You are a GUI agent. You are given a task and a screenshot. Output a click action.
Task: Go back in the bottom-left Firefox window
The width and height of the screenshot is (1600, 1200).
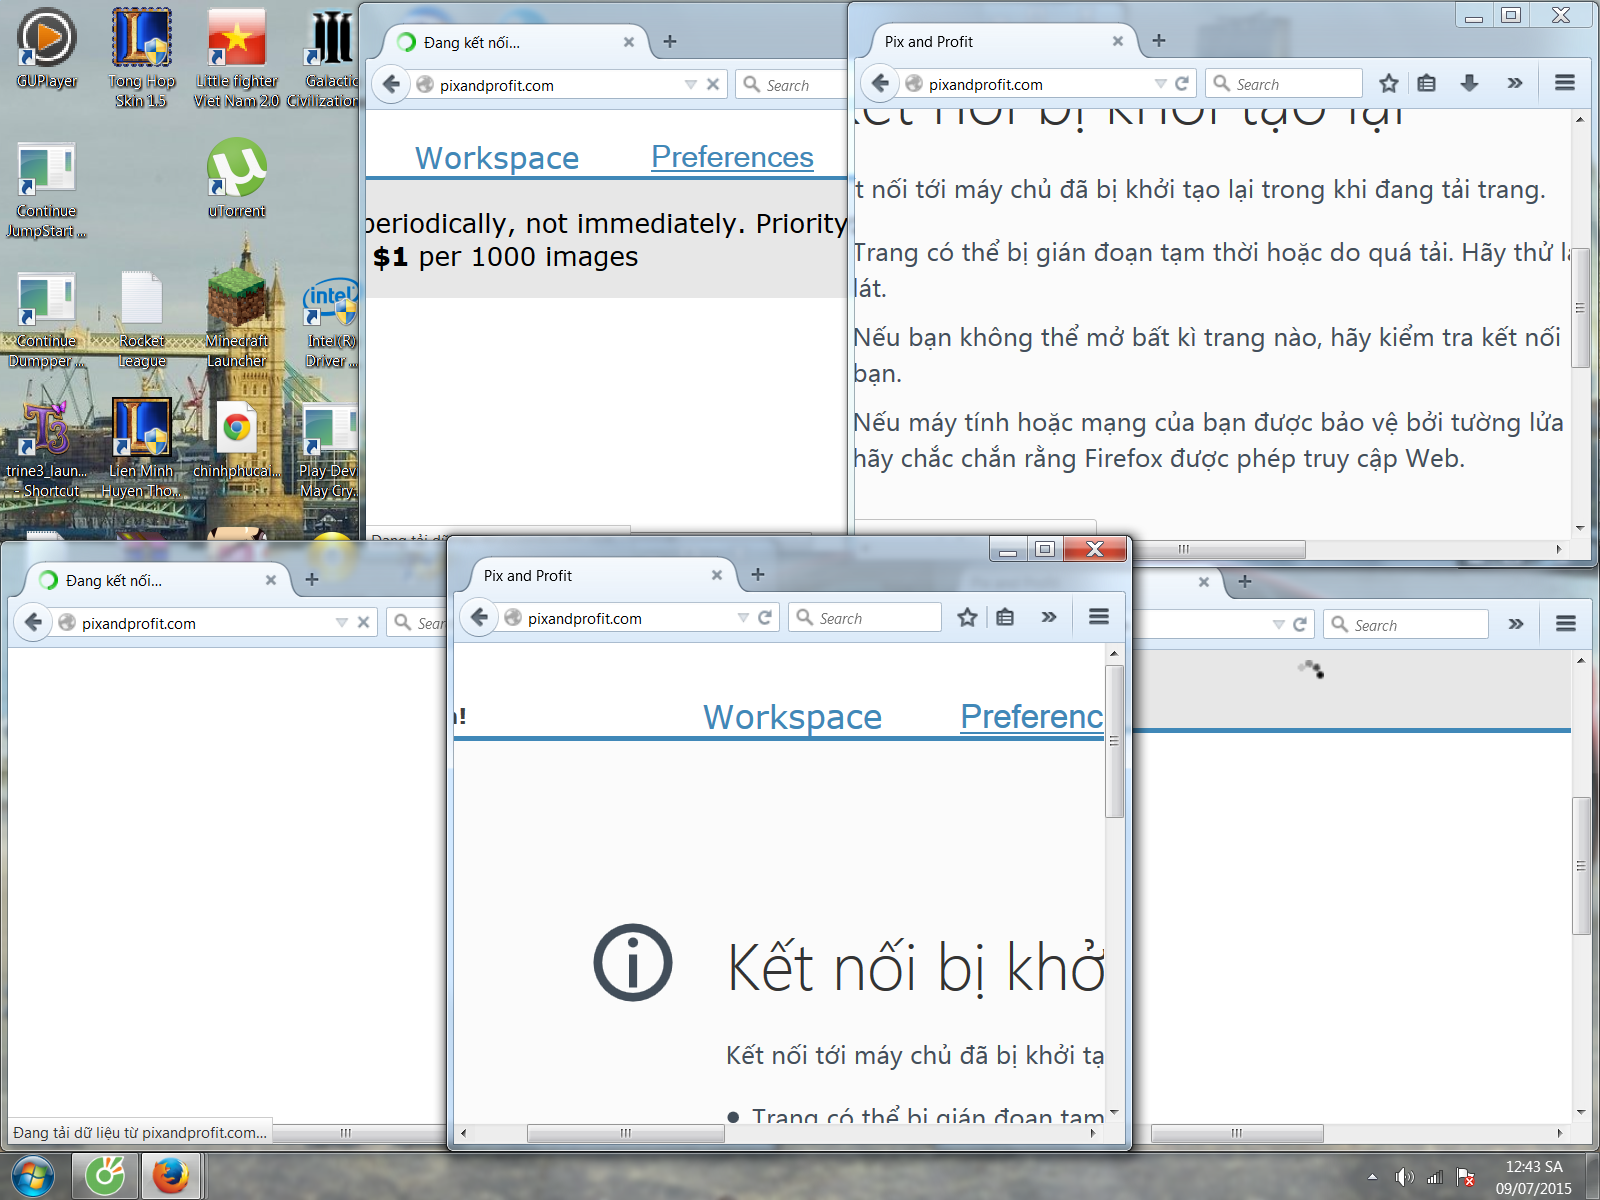33,622
